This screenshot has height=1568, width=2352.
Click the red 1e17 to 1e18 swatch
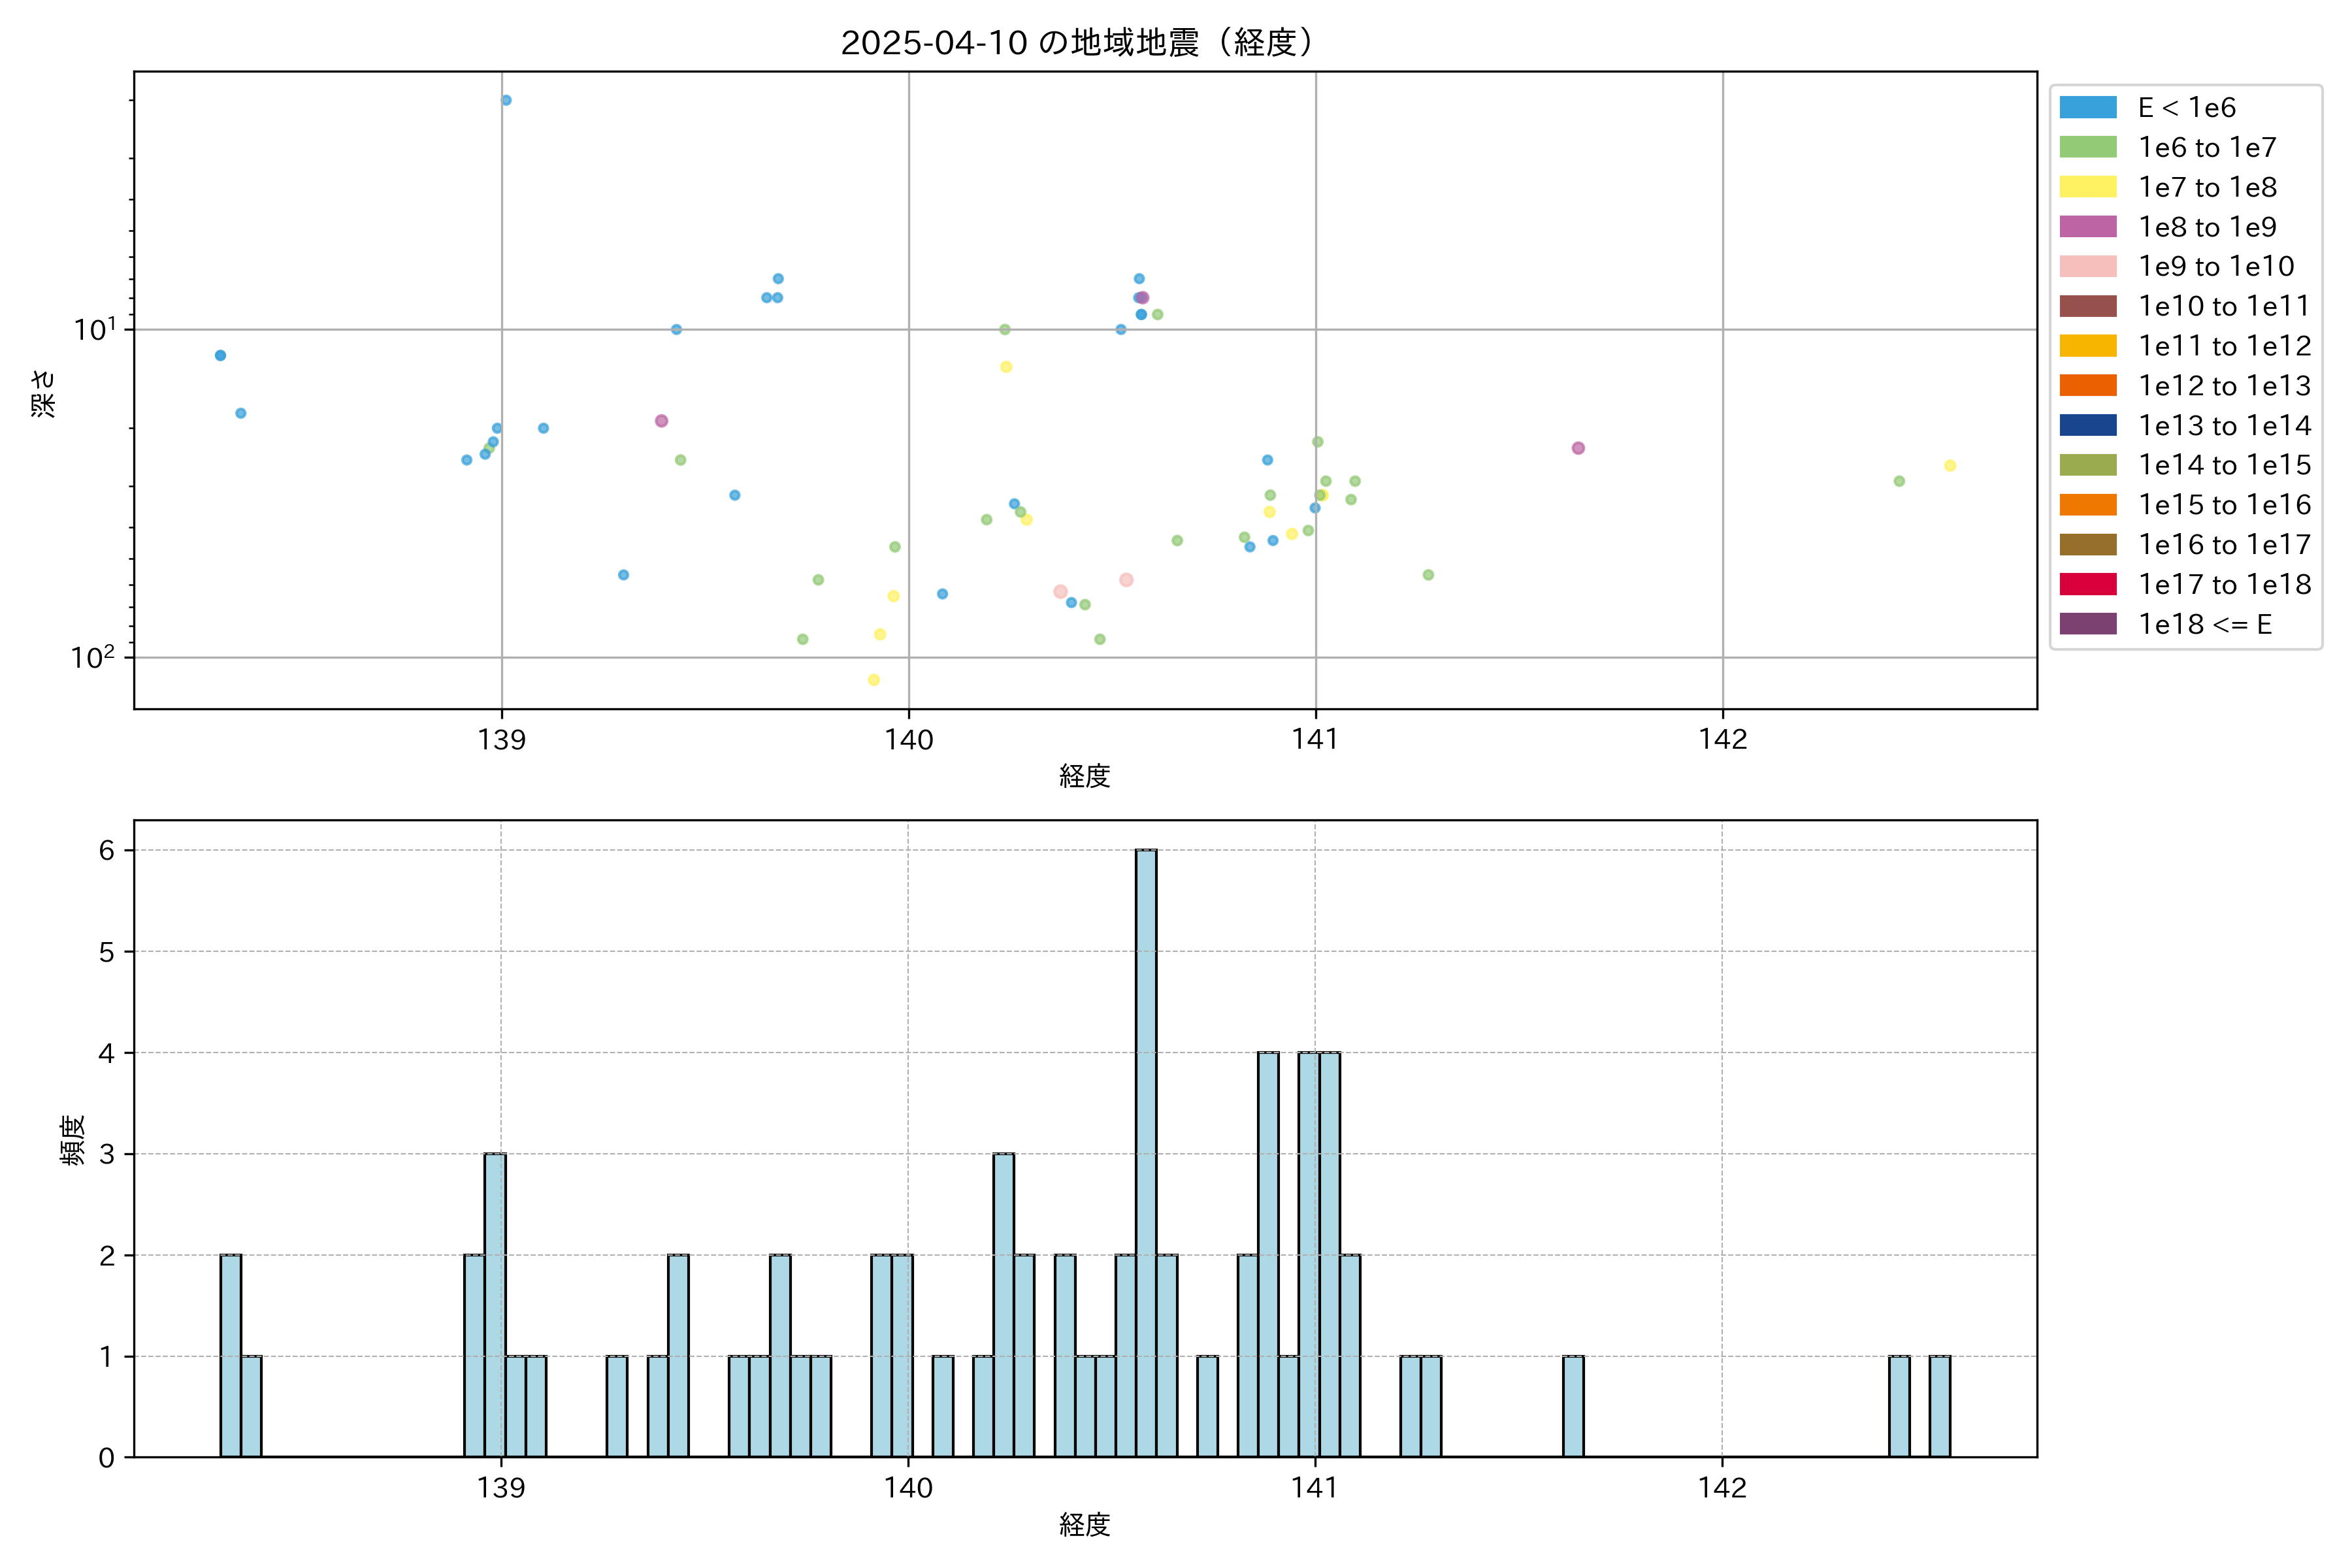[x=2088, y=584]
